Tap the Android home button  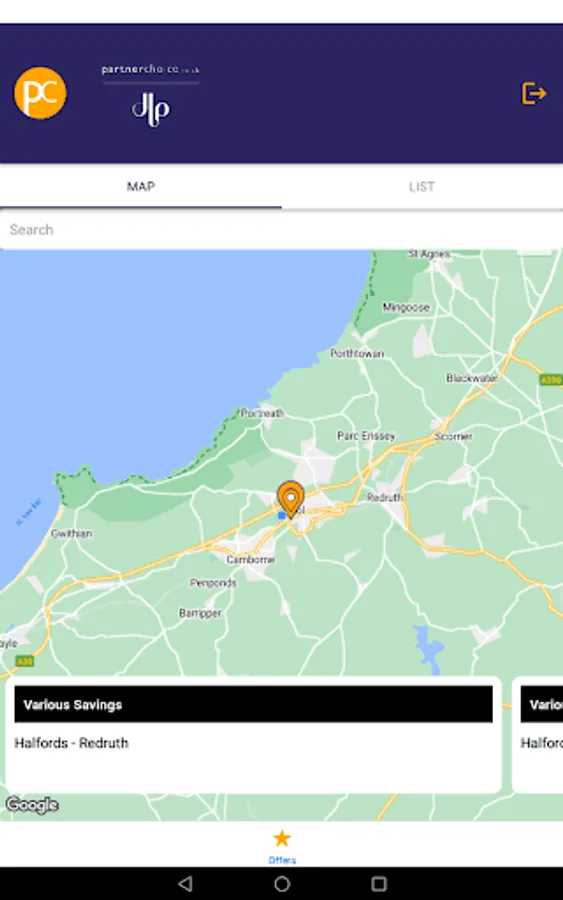(x=282, y=883)
